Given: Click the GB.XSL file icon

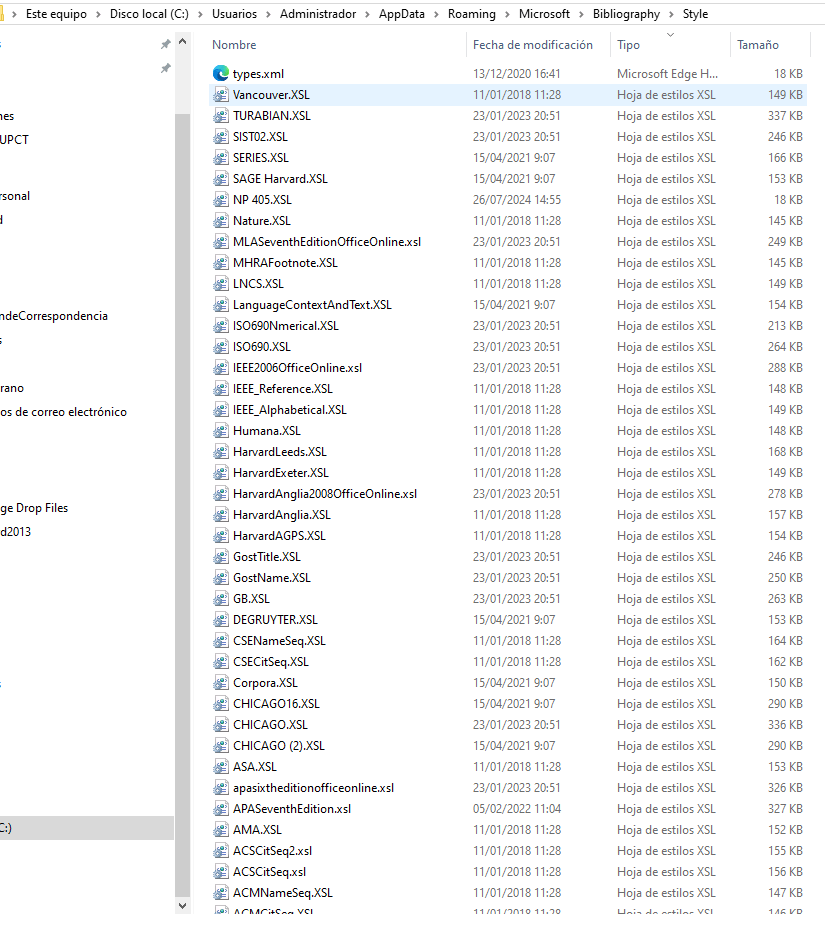Looking at the screenshot, I should [221, 599].
